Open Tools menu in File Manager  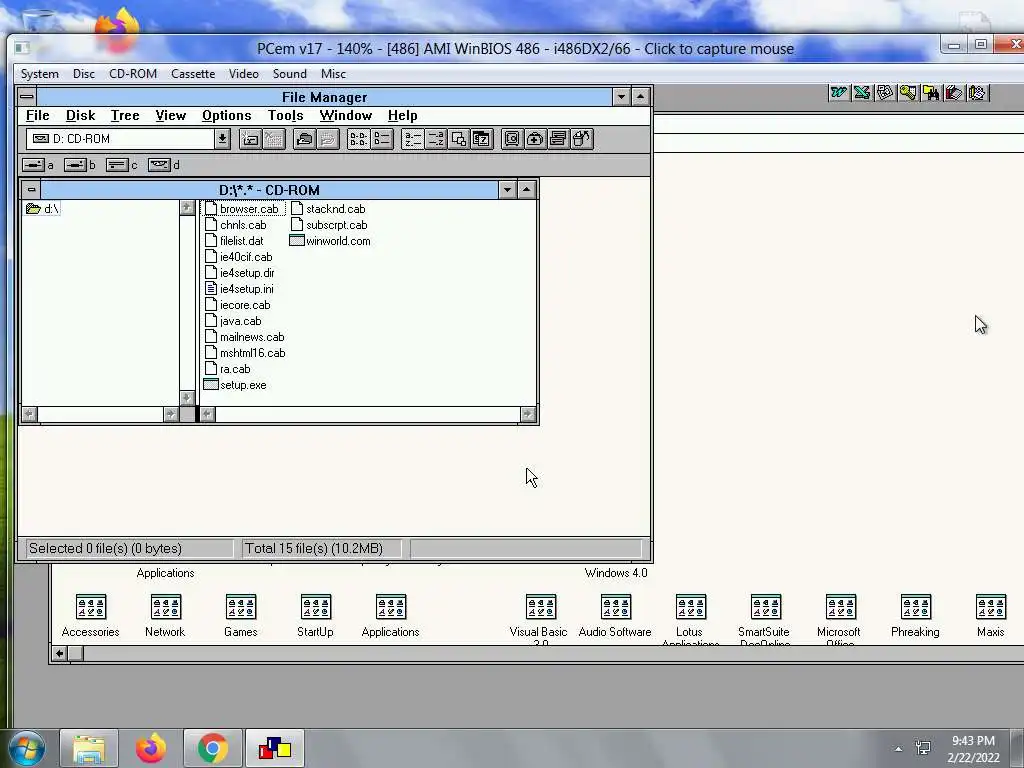(x=285, y=116)
